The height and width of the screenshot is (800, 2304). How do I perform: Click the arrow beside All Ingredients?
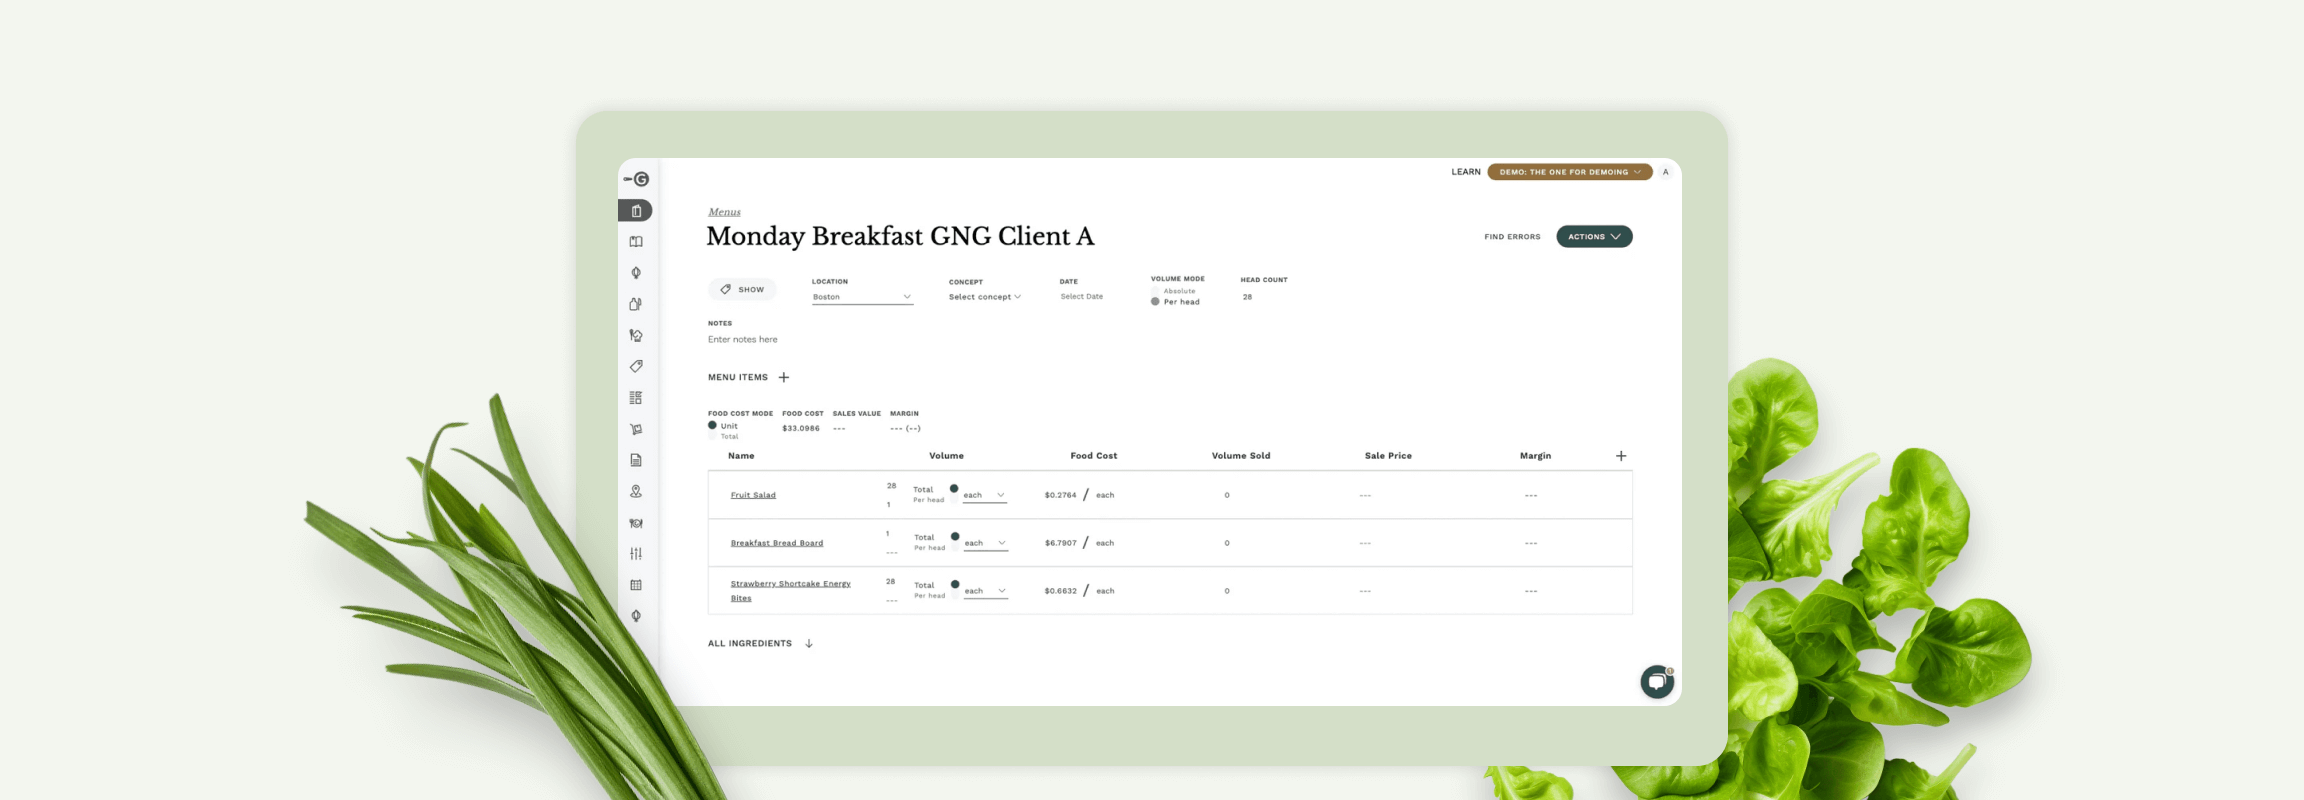click(x=809, y=643)
